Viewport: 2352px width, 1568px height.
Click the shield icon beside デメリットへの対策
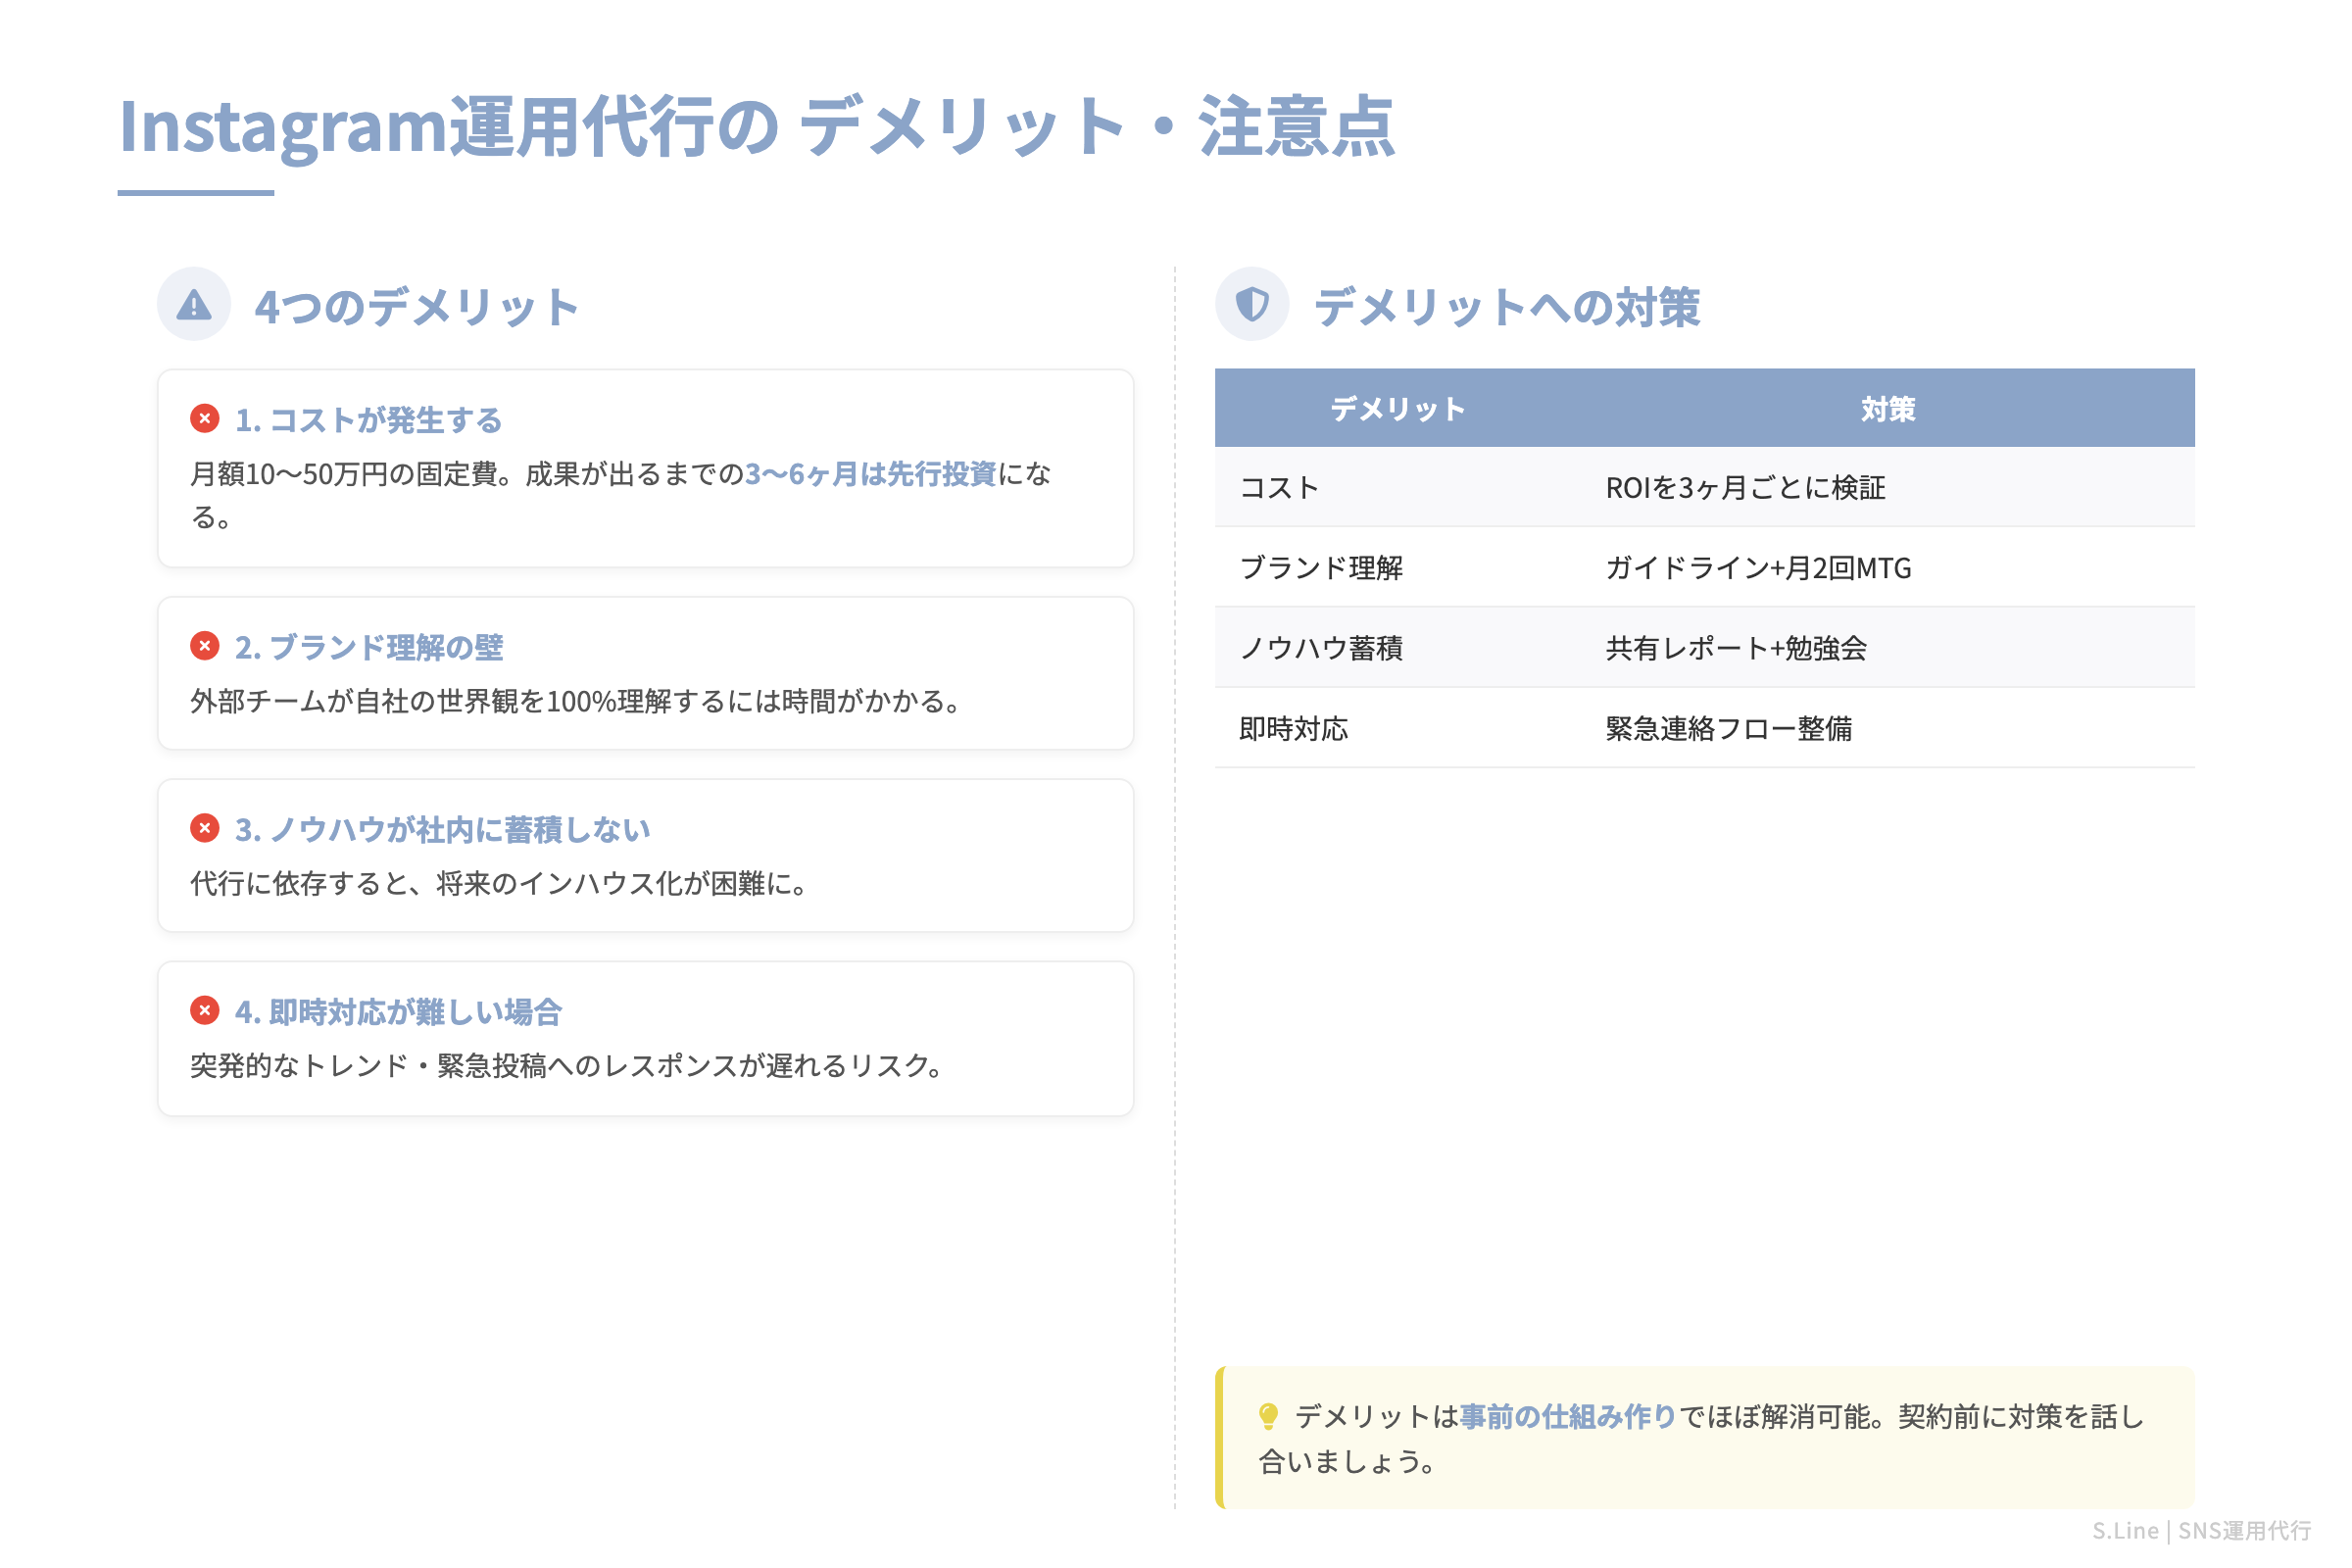(1254, 305)
